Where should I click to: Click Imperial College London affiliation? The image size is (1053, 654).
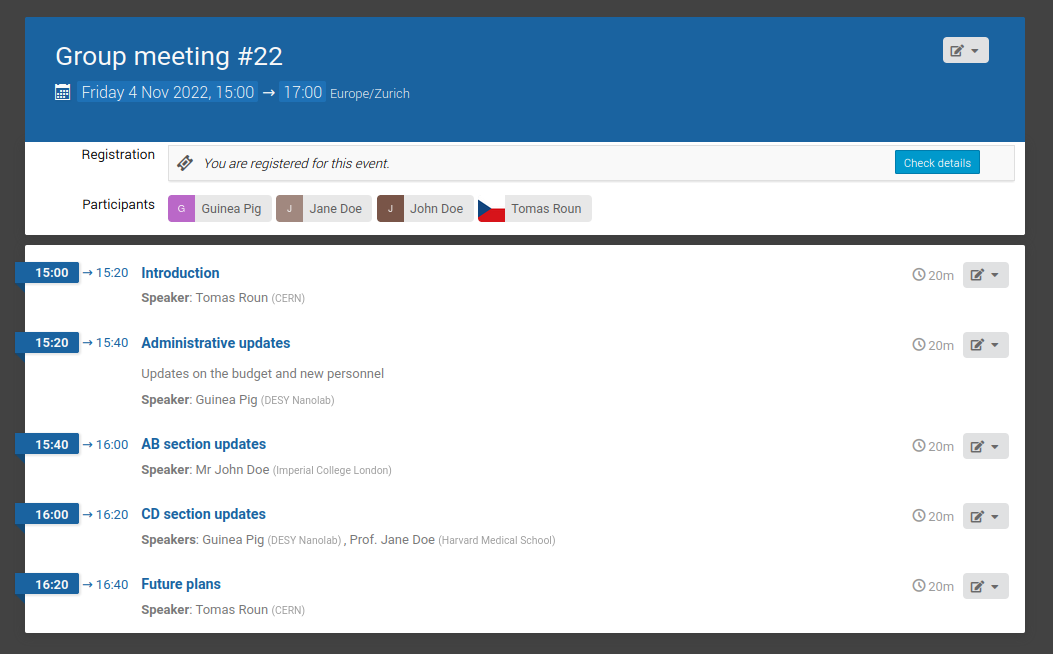tap(332, 470)
